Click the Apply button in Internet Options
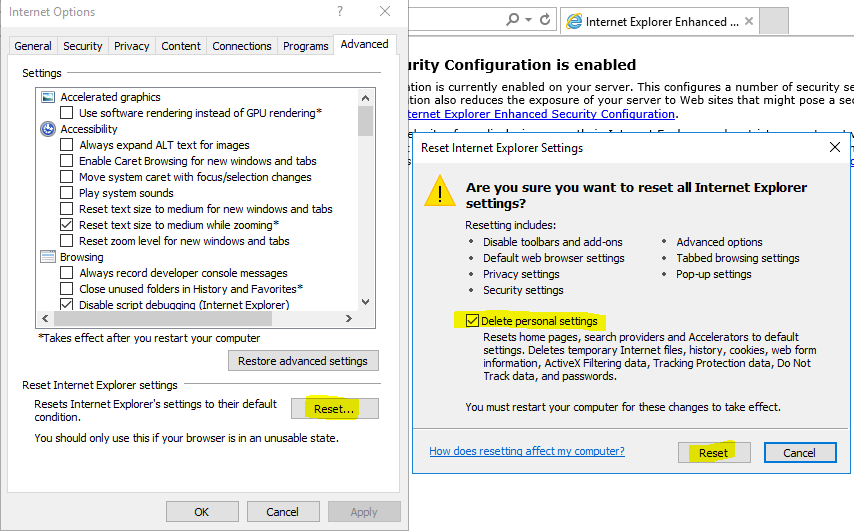Screen dimensions: 854x532 (x=364, y=512)
